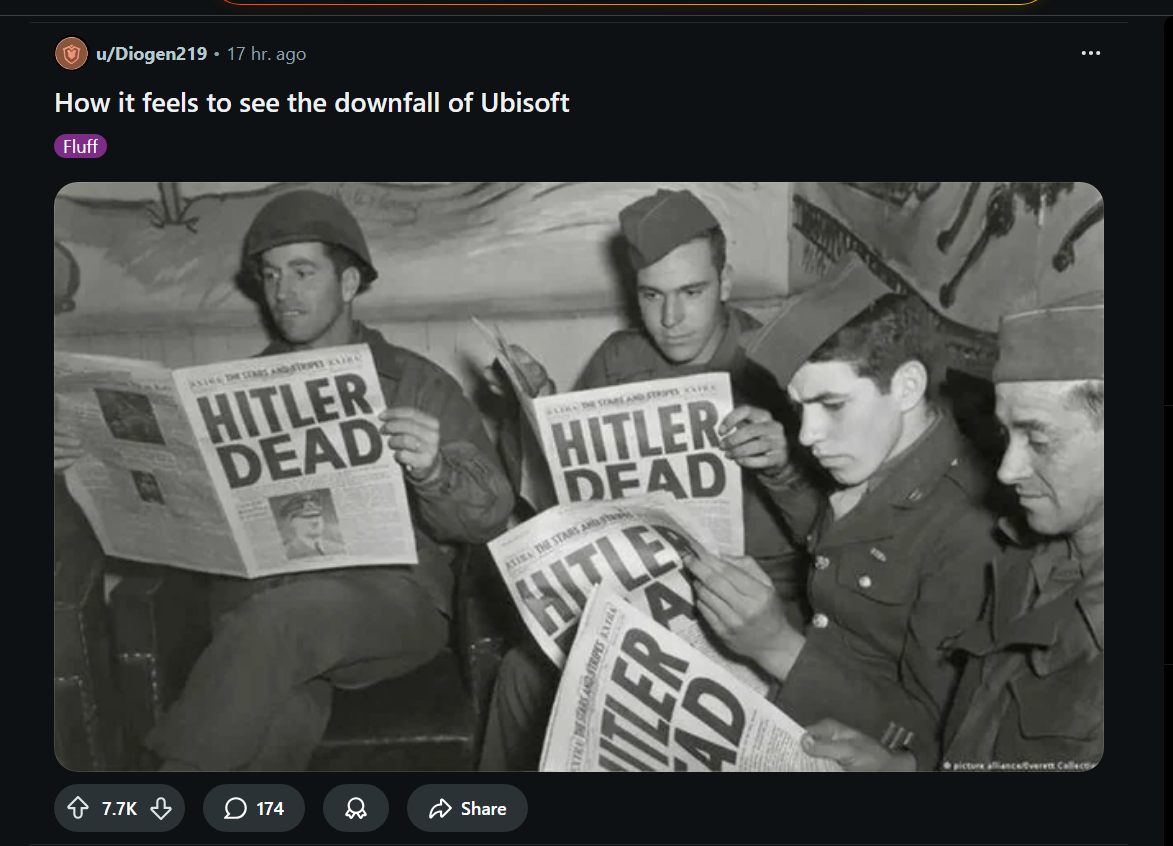Visit the u/Diogen219 profile link

pos(151,54)
